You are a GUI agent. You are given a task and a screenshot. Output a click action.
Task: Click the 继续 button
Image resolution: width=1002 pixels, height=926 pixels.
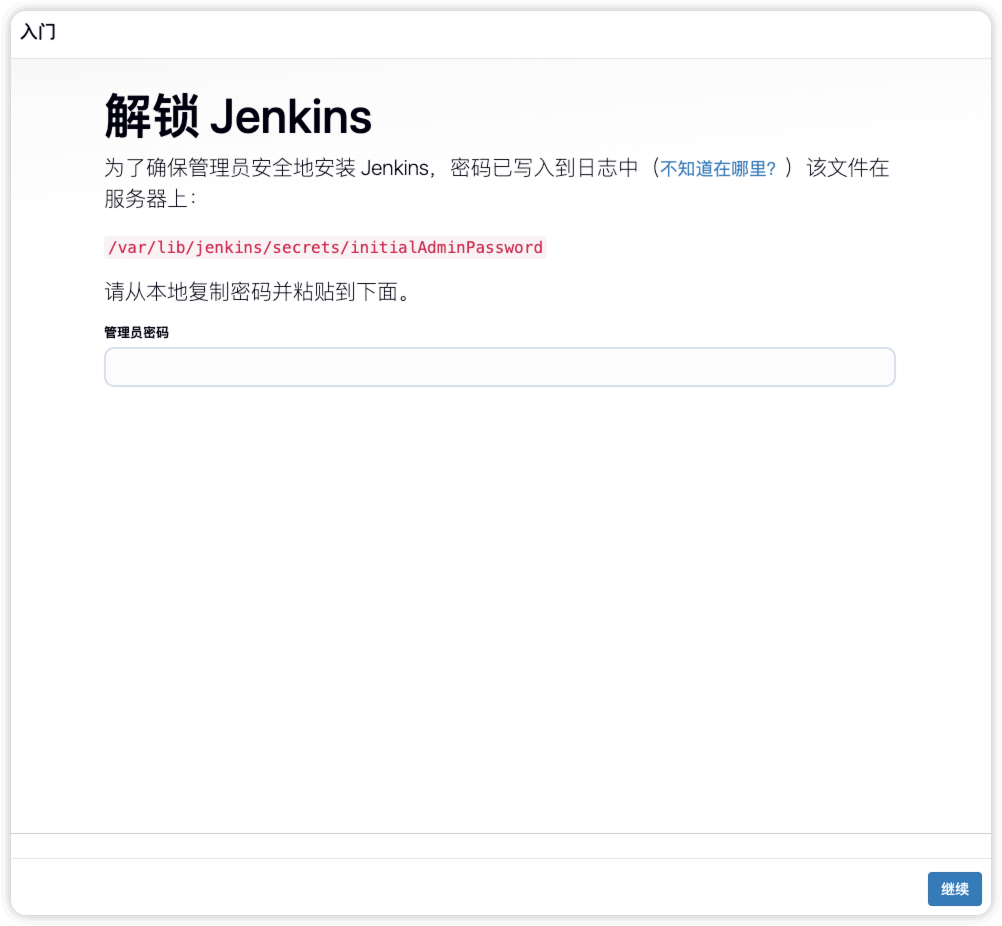(954, 888)
